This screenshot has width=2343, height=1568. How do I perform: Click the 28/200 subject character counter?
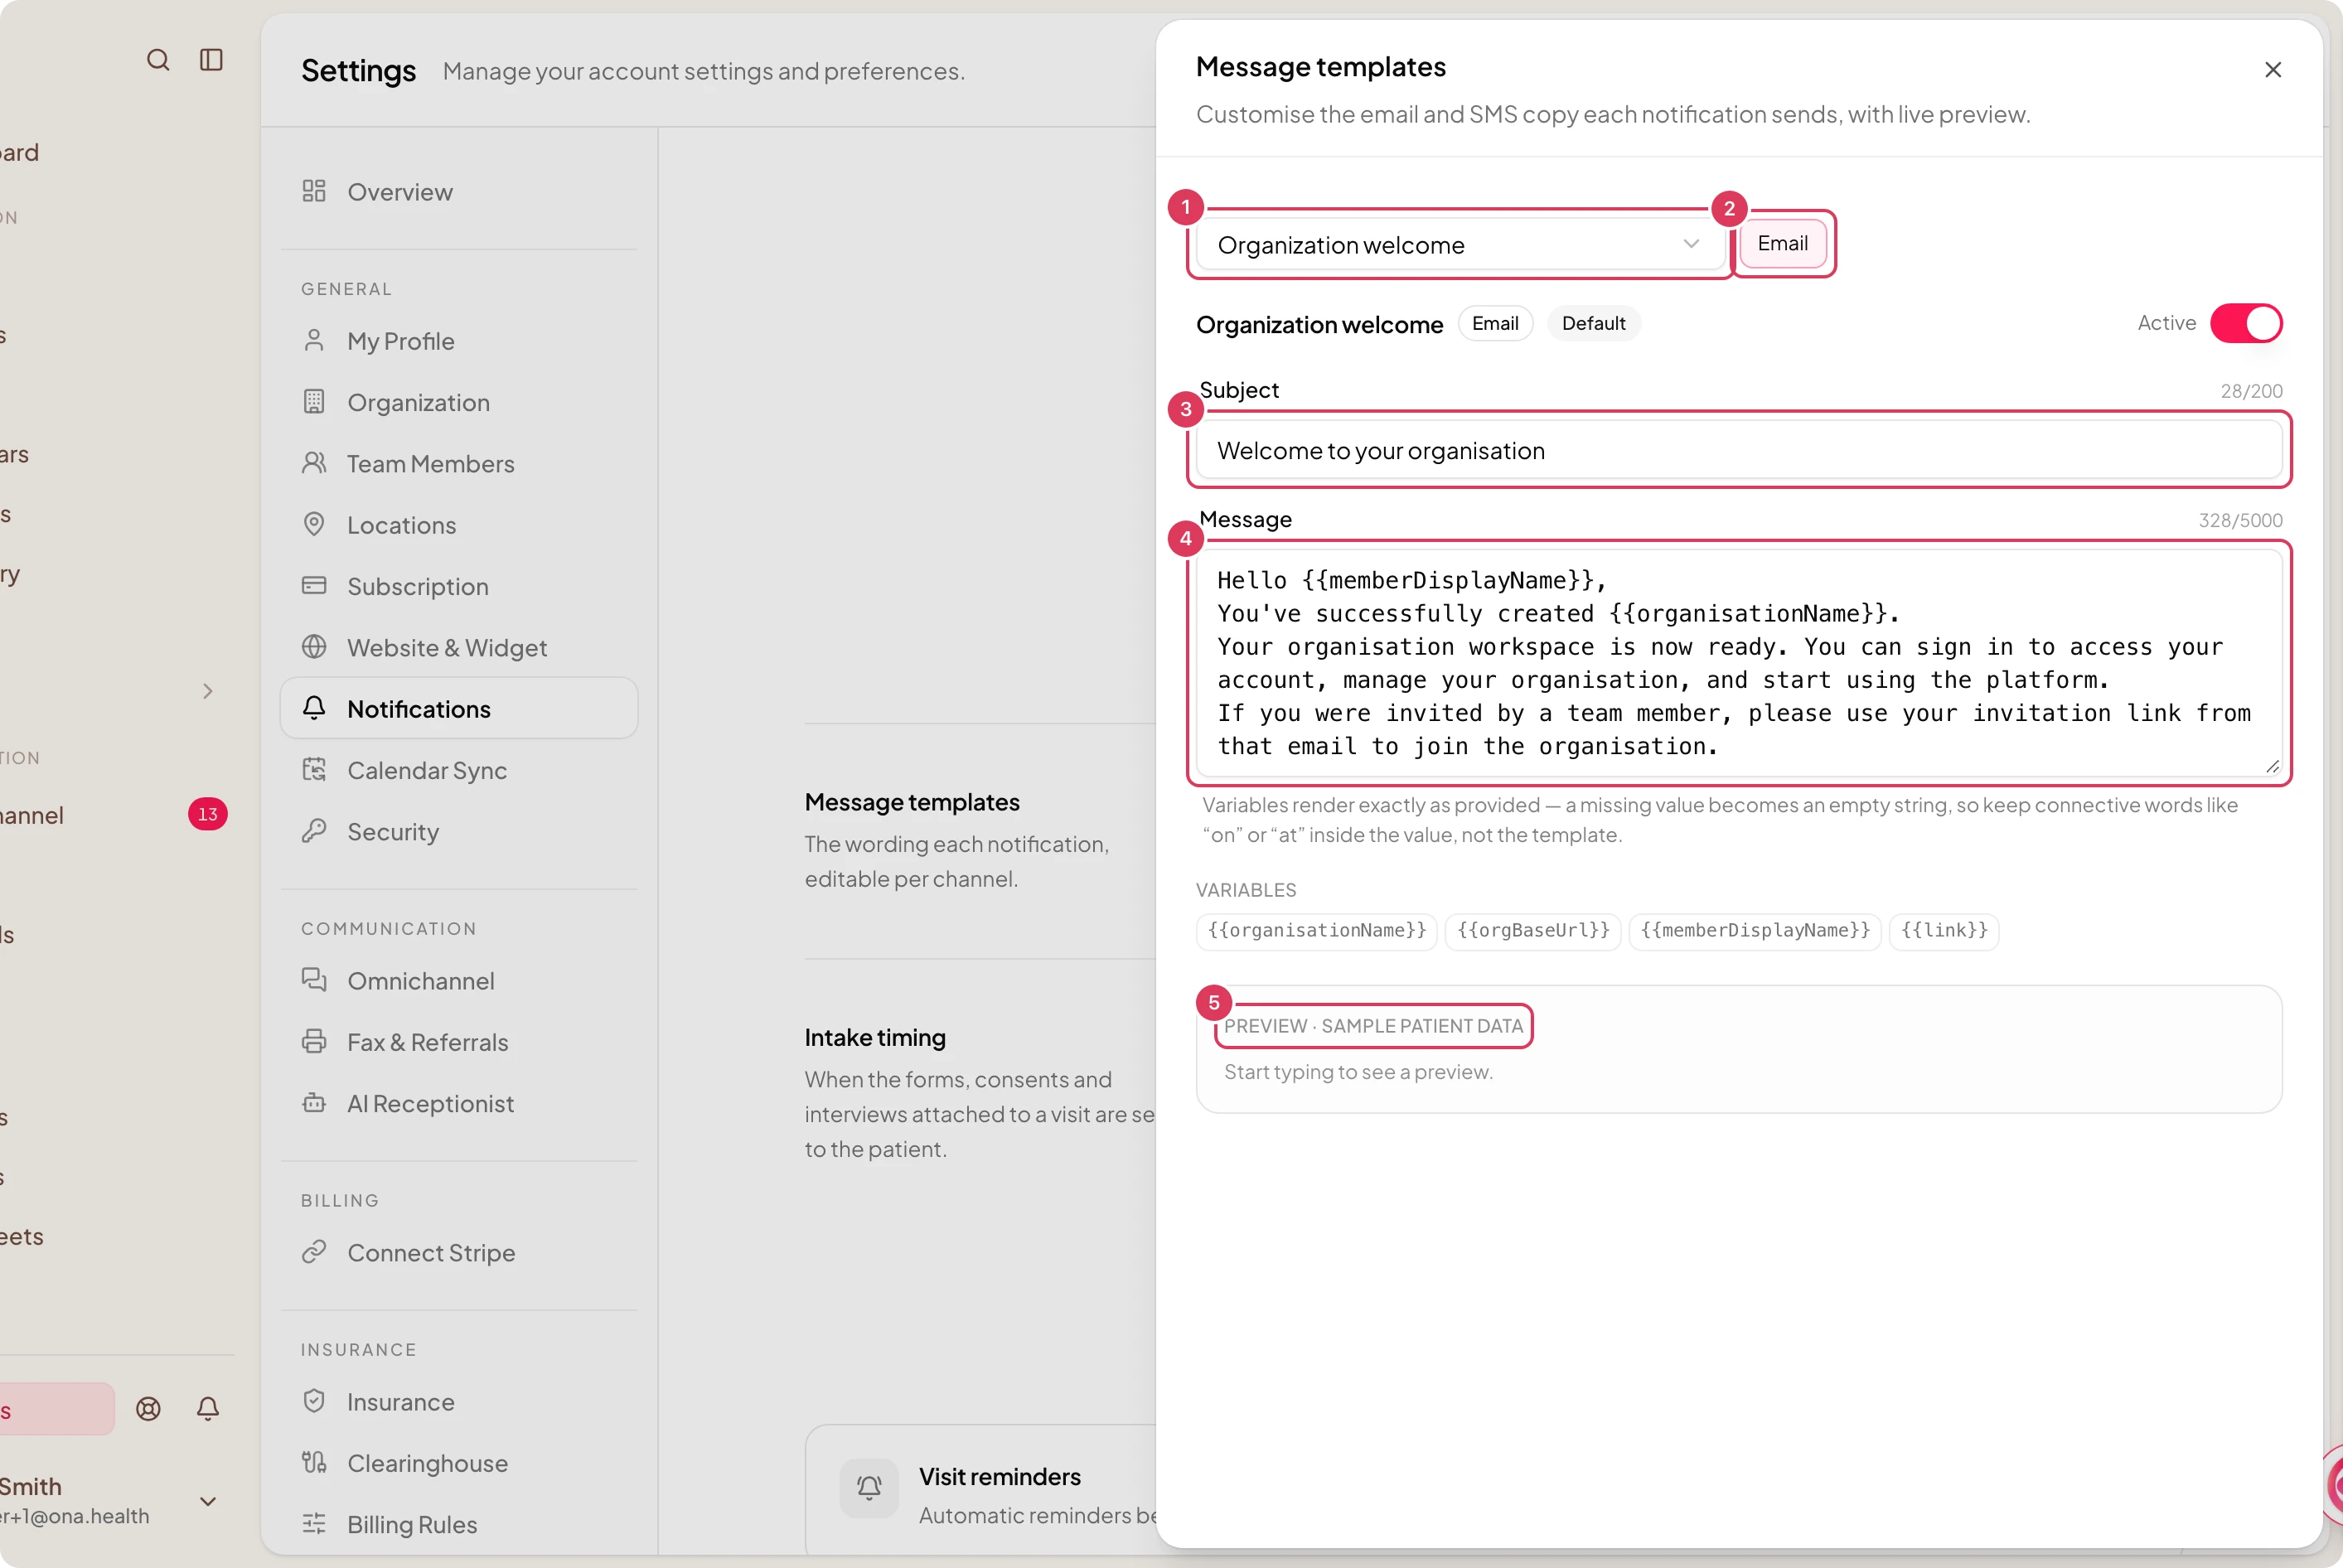pos(2251,391)
